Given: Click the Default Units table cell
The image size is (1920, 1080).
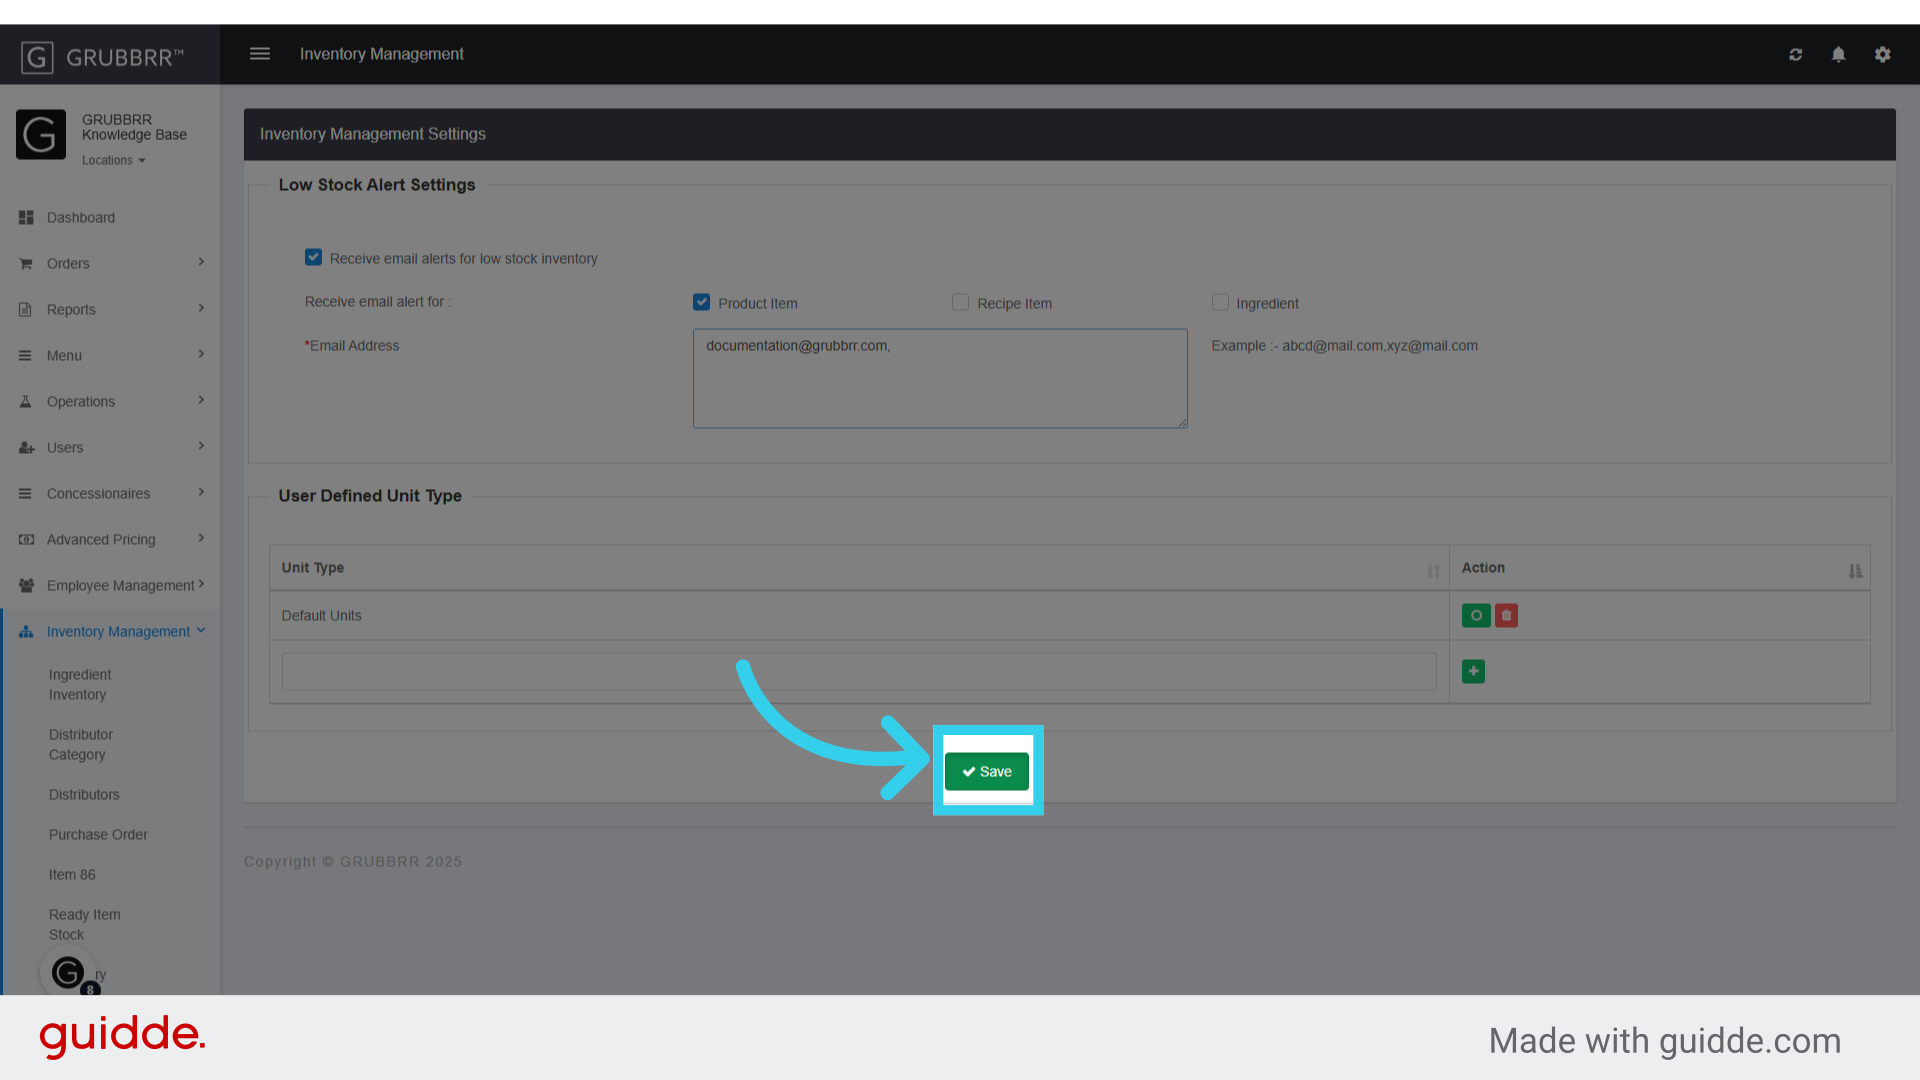Looking at the screenshot, I should click(859, 616).
